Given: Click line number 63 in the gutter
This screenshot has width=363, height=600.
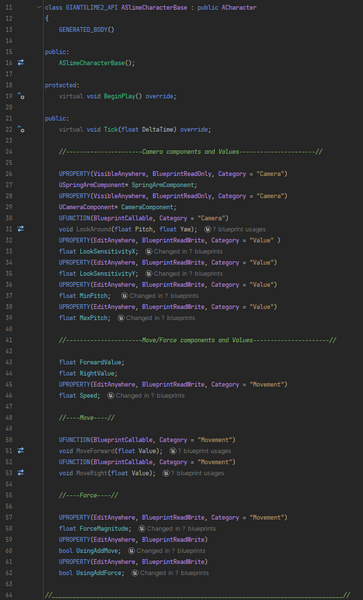Looking at the screenshot, I should [9, 584].
